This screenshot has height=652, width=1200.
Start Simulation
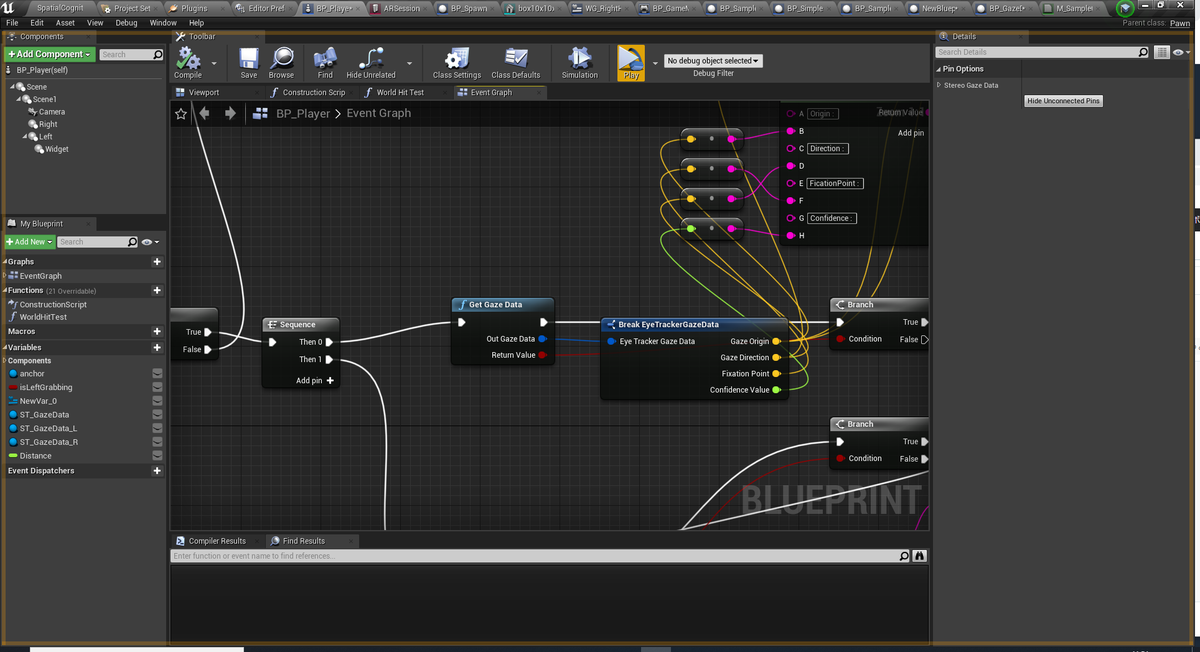click(x=580, y=63)
